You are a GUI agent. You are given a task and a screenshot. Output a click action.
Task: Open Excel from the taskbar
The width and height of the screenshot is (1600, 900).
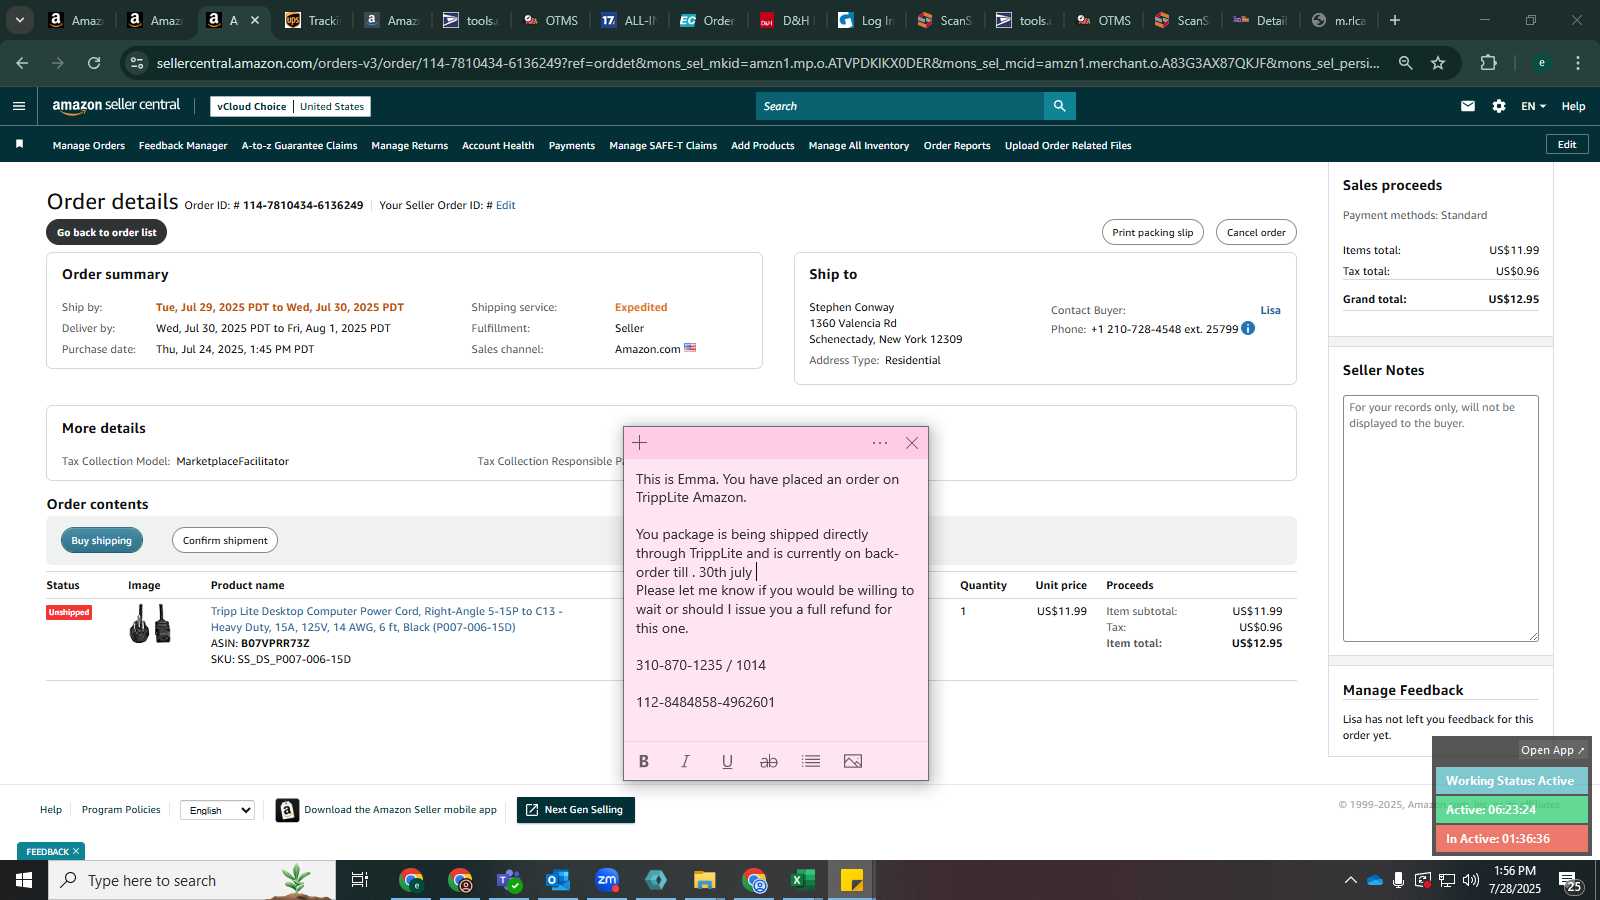802,880
